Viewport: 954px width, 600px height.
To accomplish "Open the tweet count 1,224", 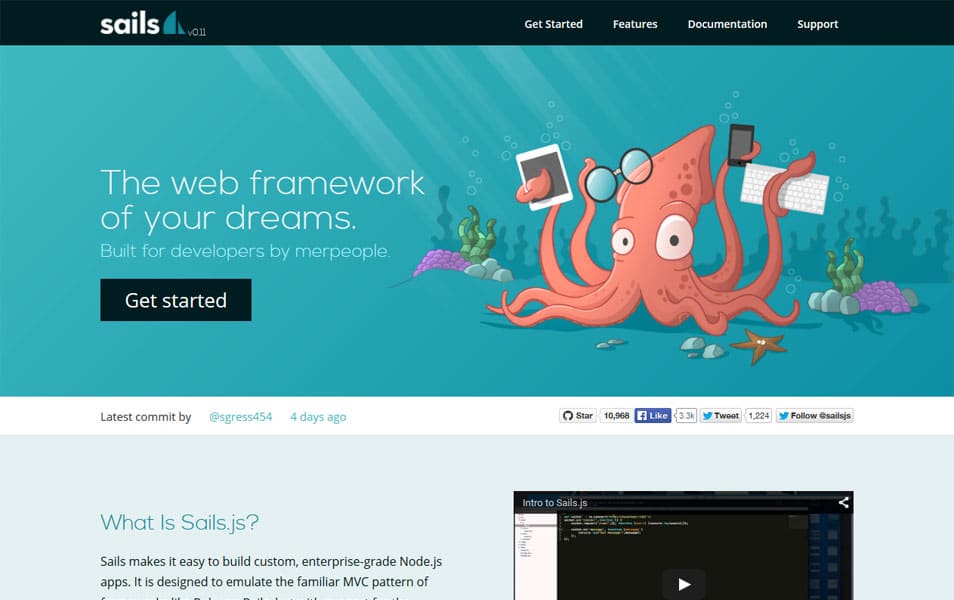I will click(759, 416).
